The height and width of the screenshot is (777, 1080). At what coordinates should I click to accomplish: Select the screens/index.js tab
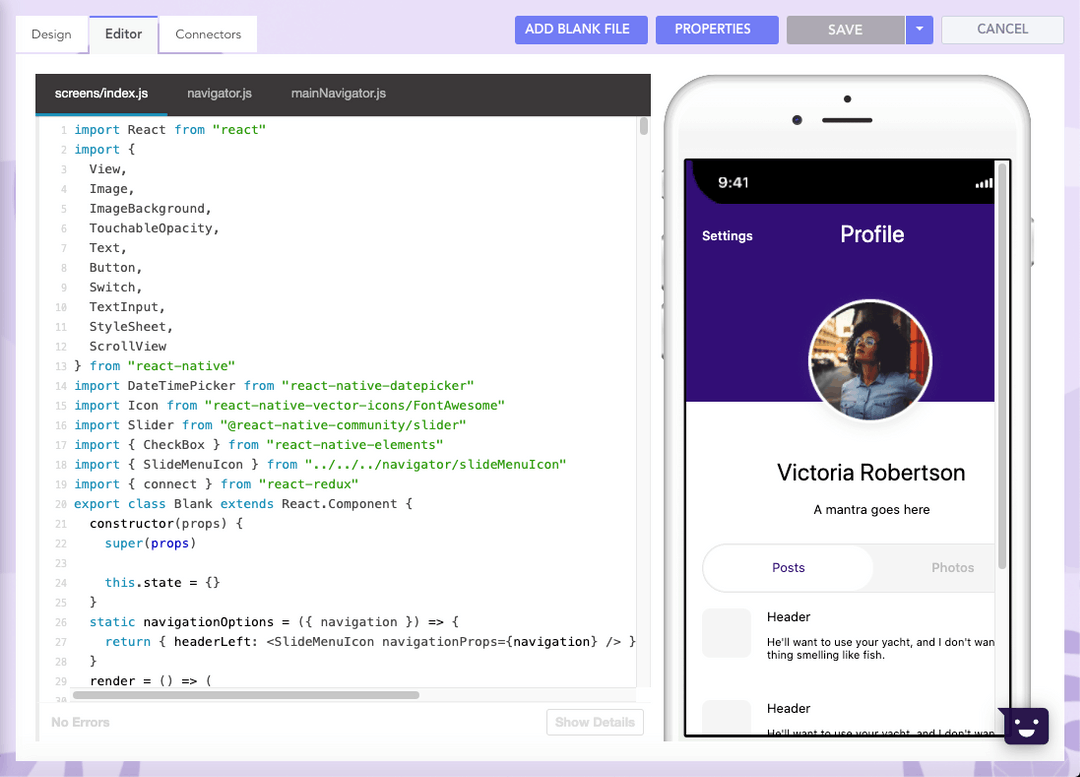pyautogui.click(x=100, y=94)
